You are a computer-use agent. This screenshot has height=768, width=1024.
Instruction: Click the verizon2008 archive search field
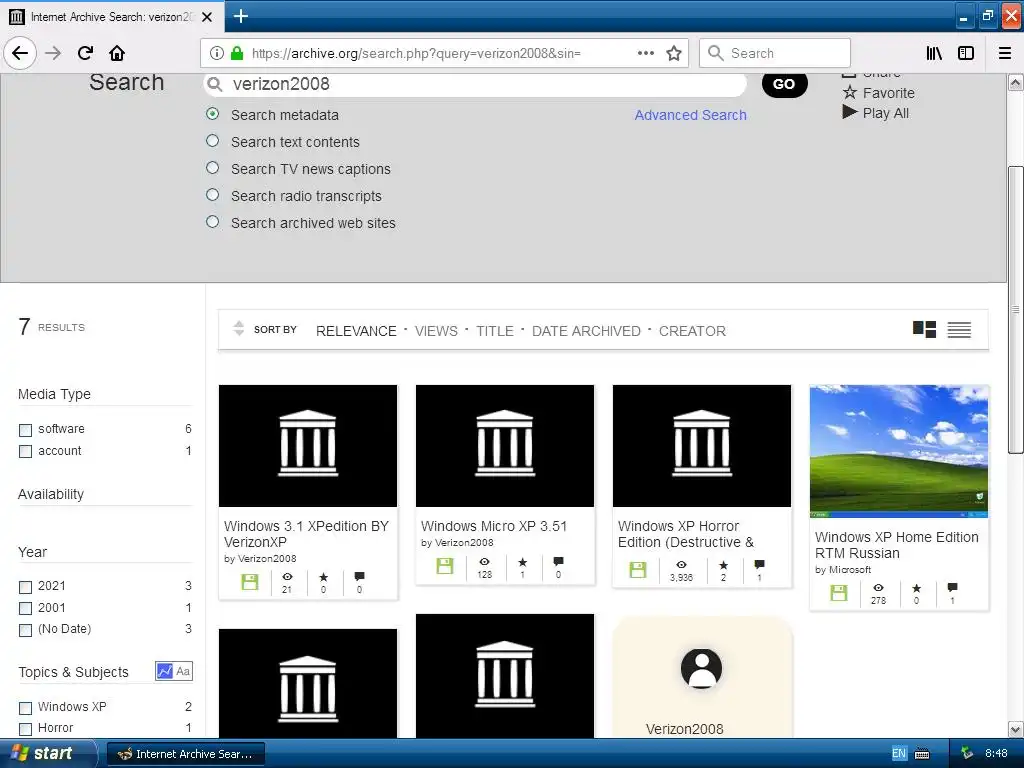tap(475, 84)
